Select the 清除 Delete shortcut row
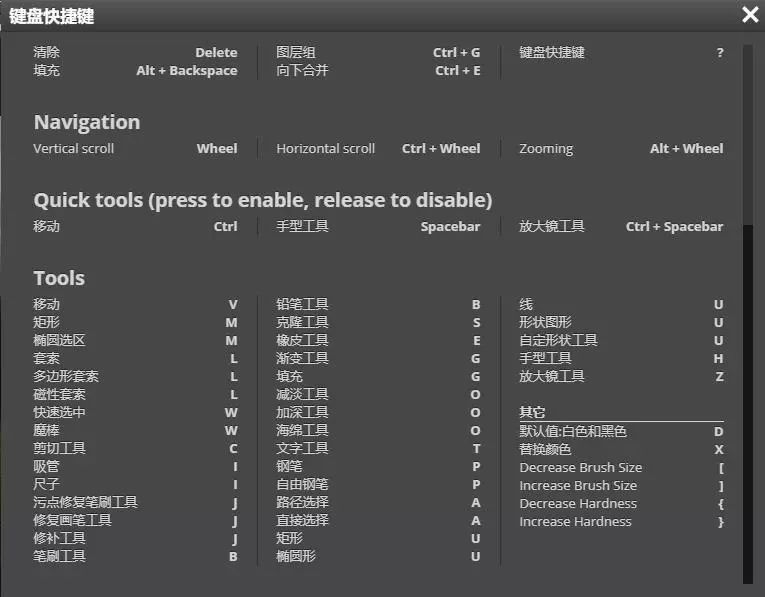This screenshot has height=597, width=765. (x=135, y=52)
